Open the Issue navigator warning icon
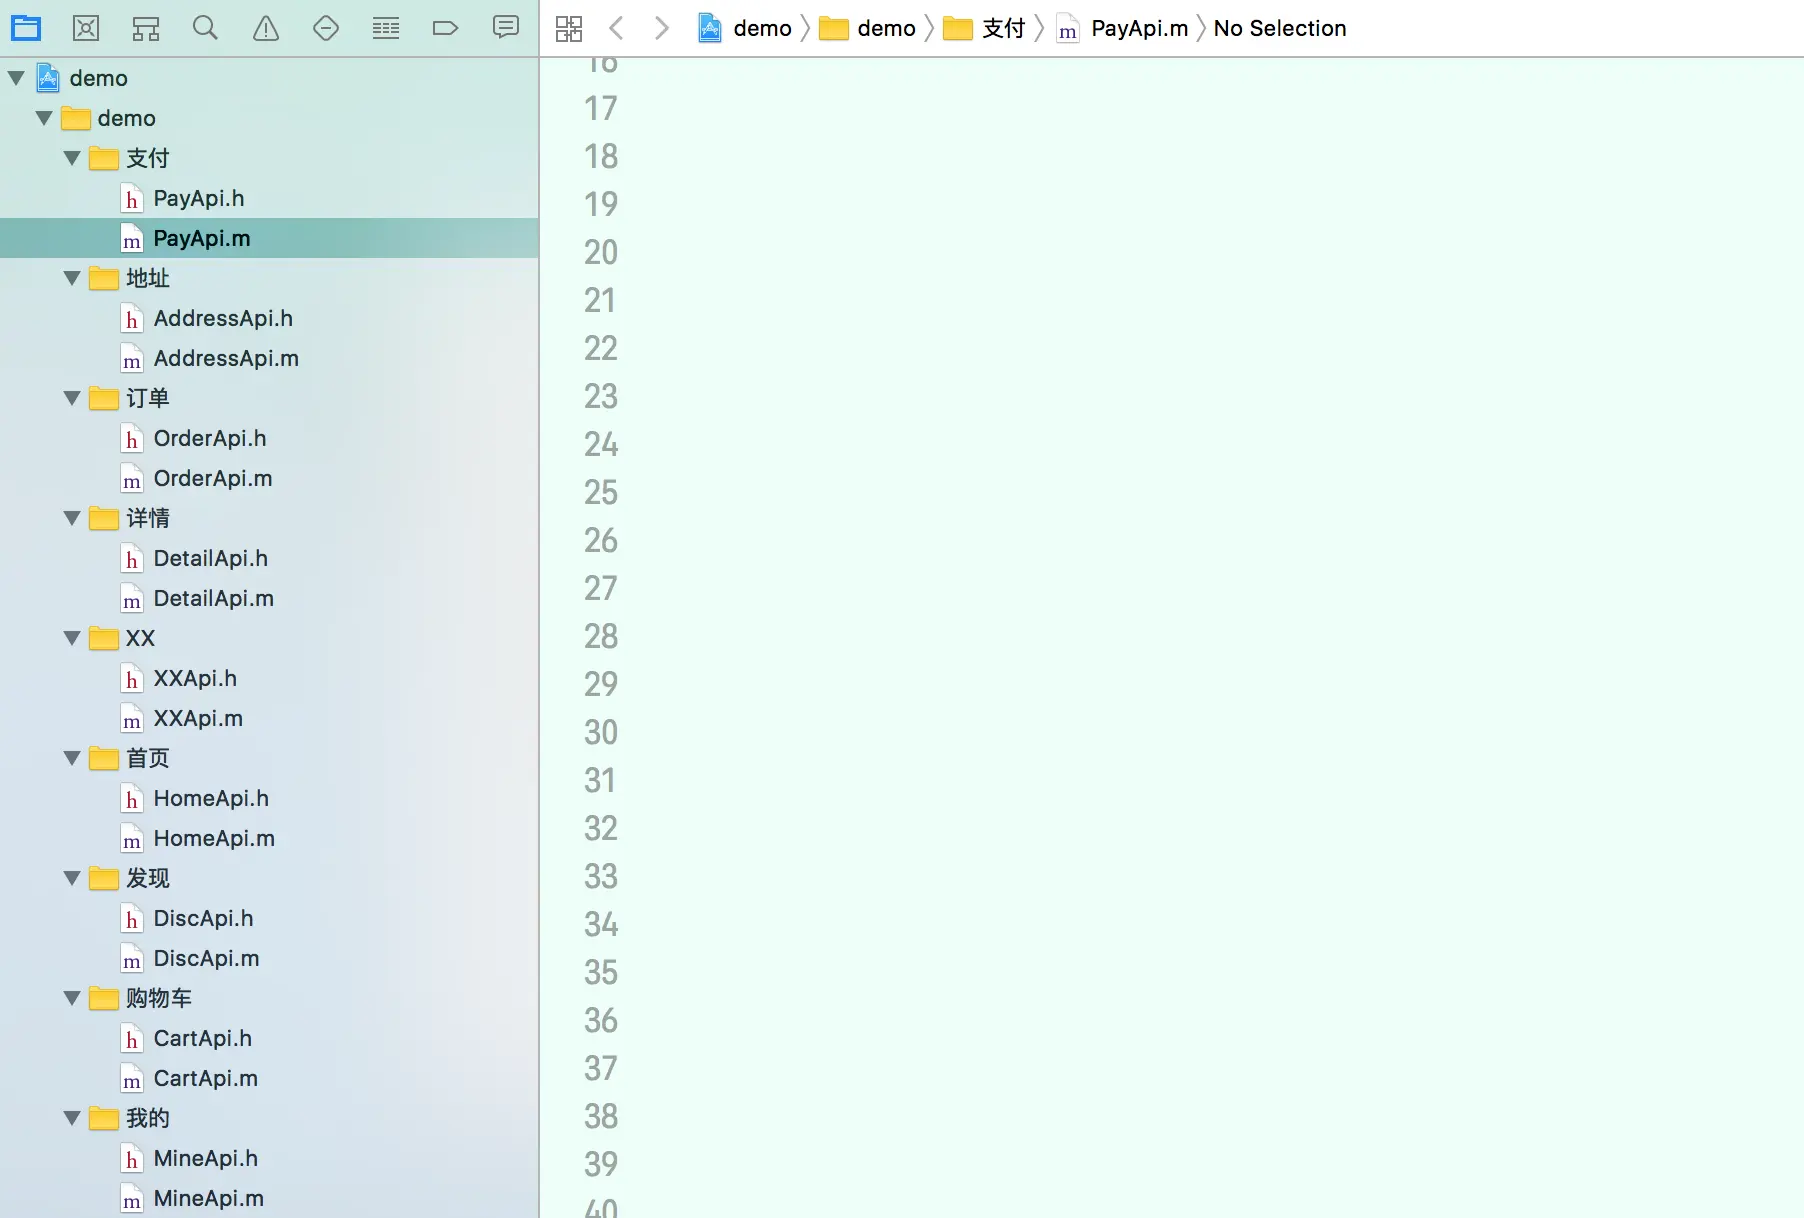The image size is (1804, 1218). [266, 28]
